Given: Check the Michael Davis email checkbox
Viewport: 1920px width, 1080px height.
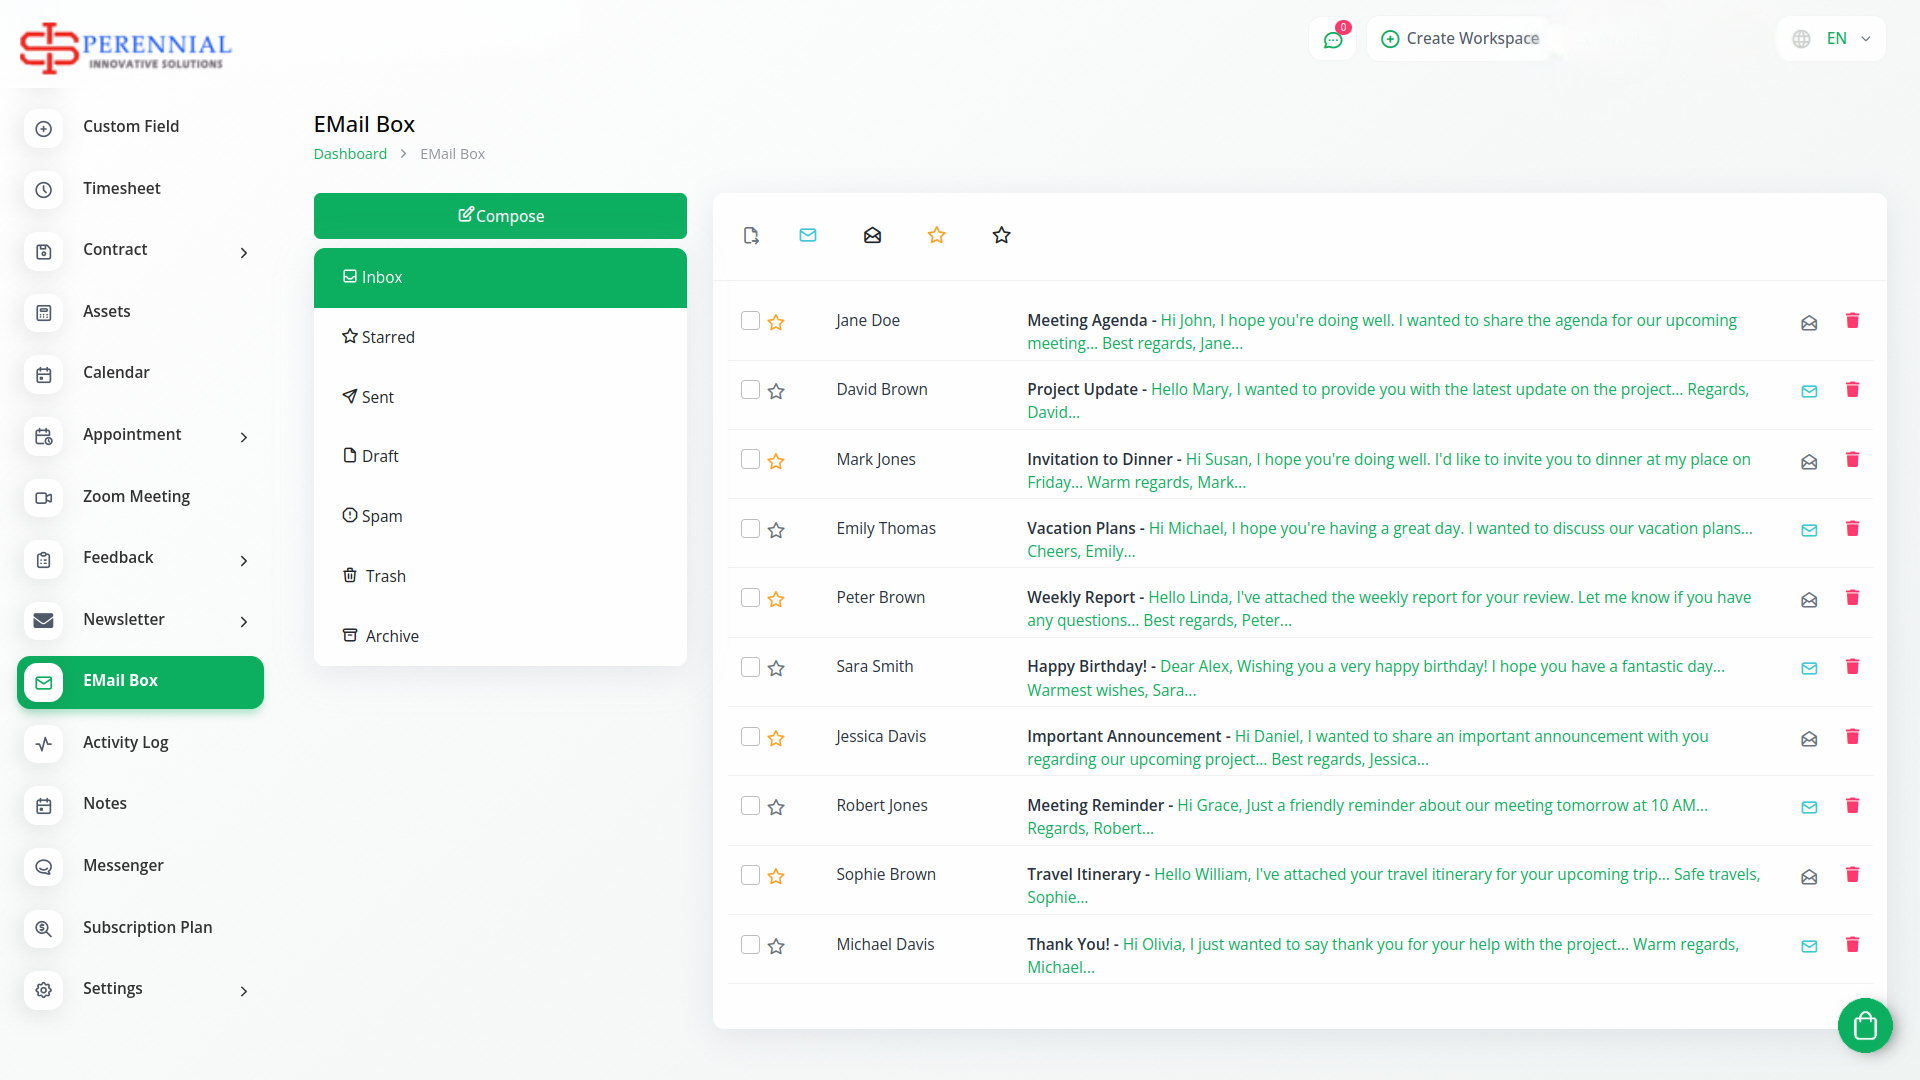Looking at the screenshot, I should (750, 944).
